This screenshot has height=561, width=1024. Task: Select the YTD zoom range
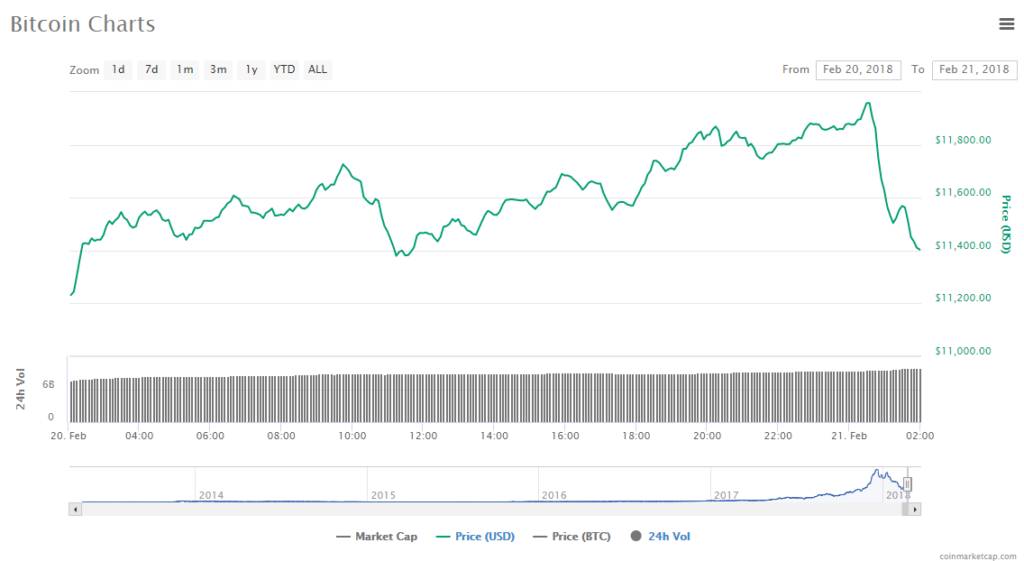click(x=284, y=69)
